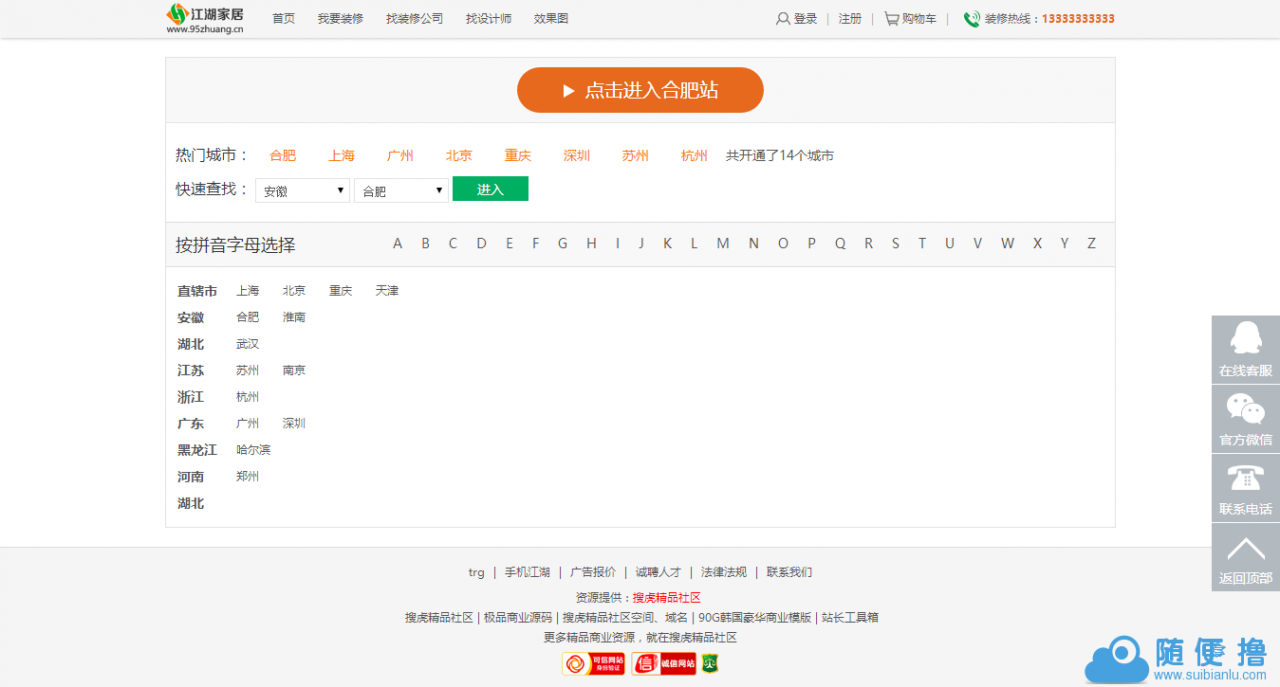
Task: Click footer link trg
Action: pos(476,573)
